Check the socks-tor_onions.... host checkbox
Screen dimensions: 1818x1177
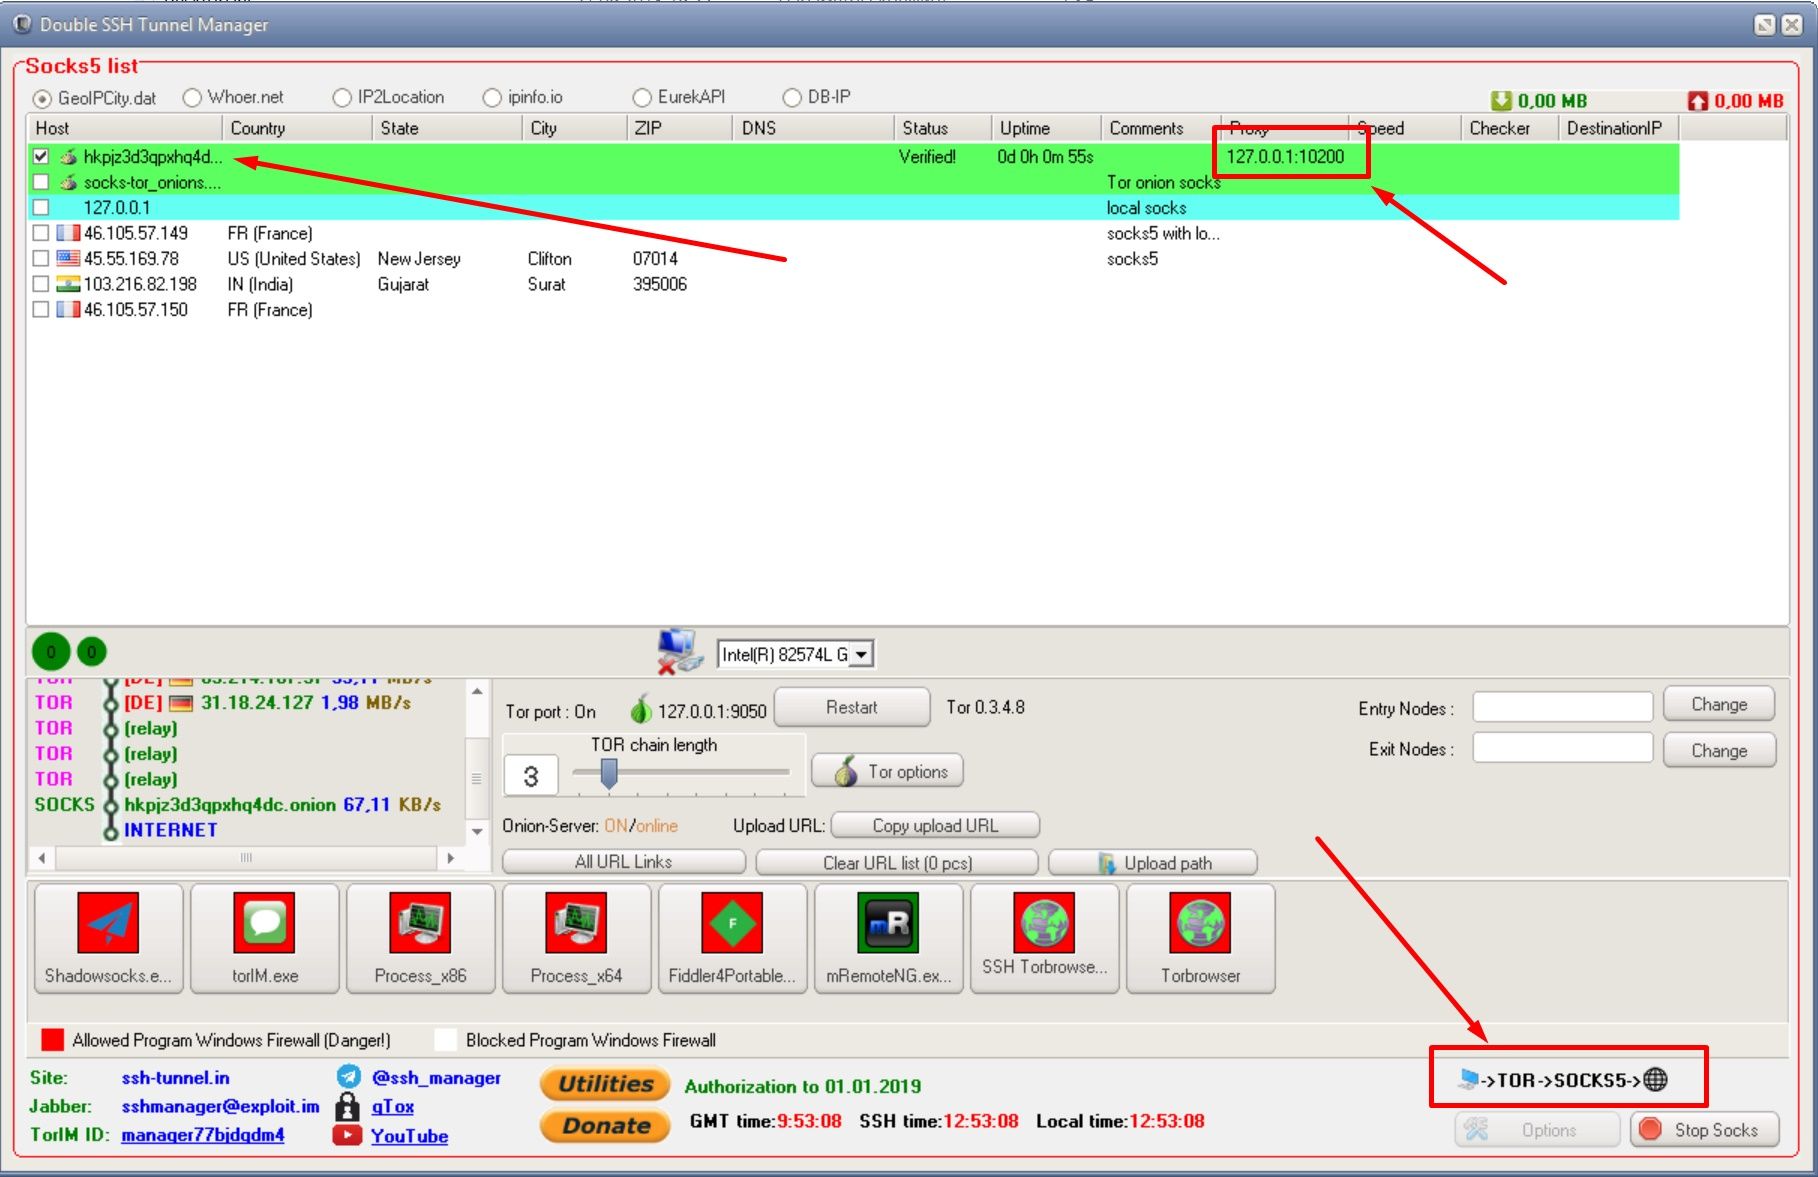coord(41,182)
